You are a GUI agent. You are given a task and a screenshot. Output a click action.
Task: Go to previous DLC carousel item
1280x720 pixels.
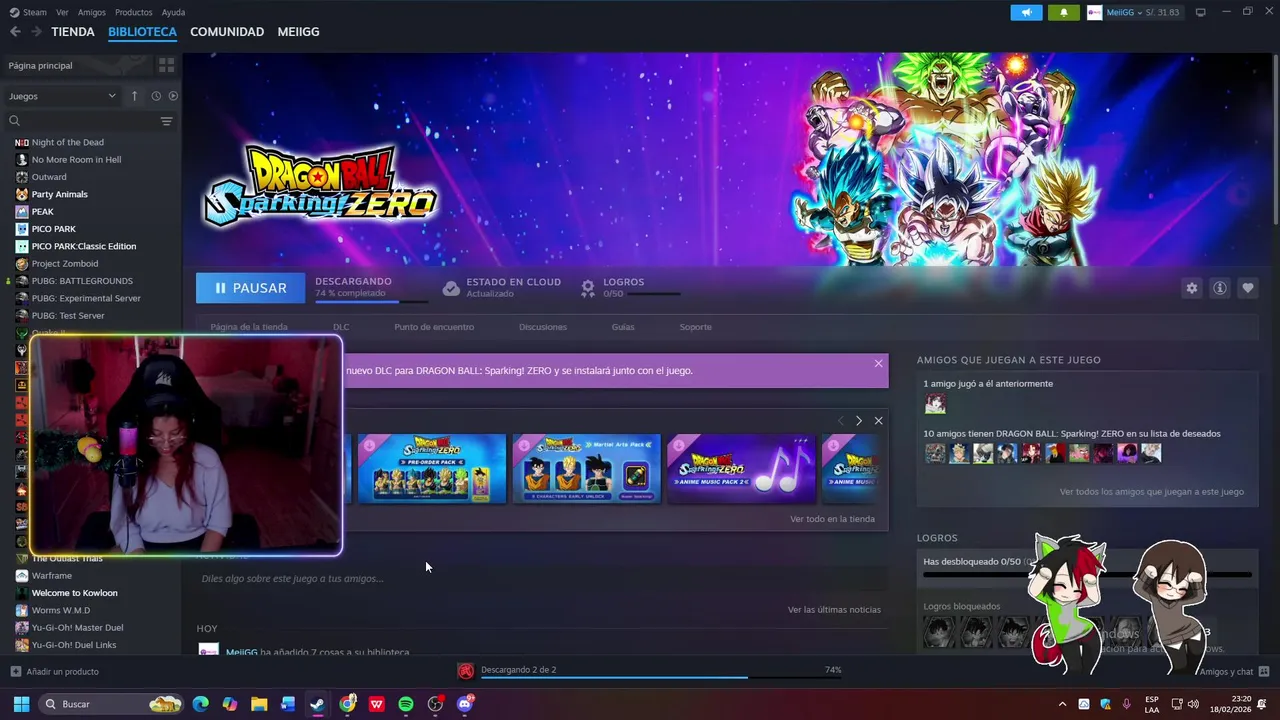point(841,421)
